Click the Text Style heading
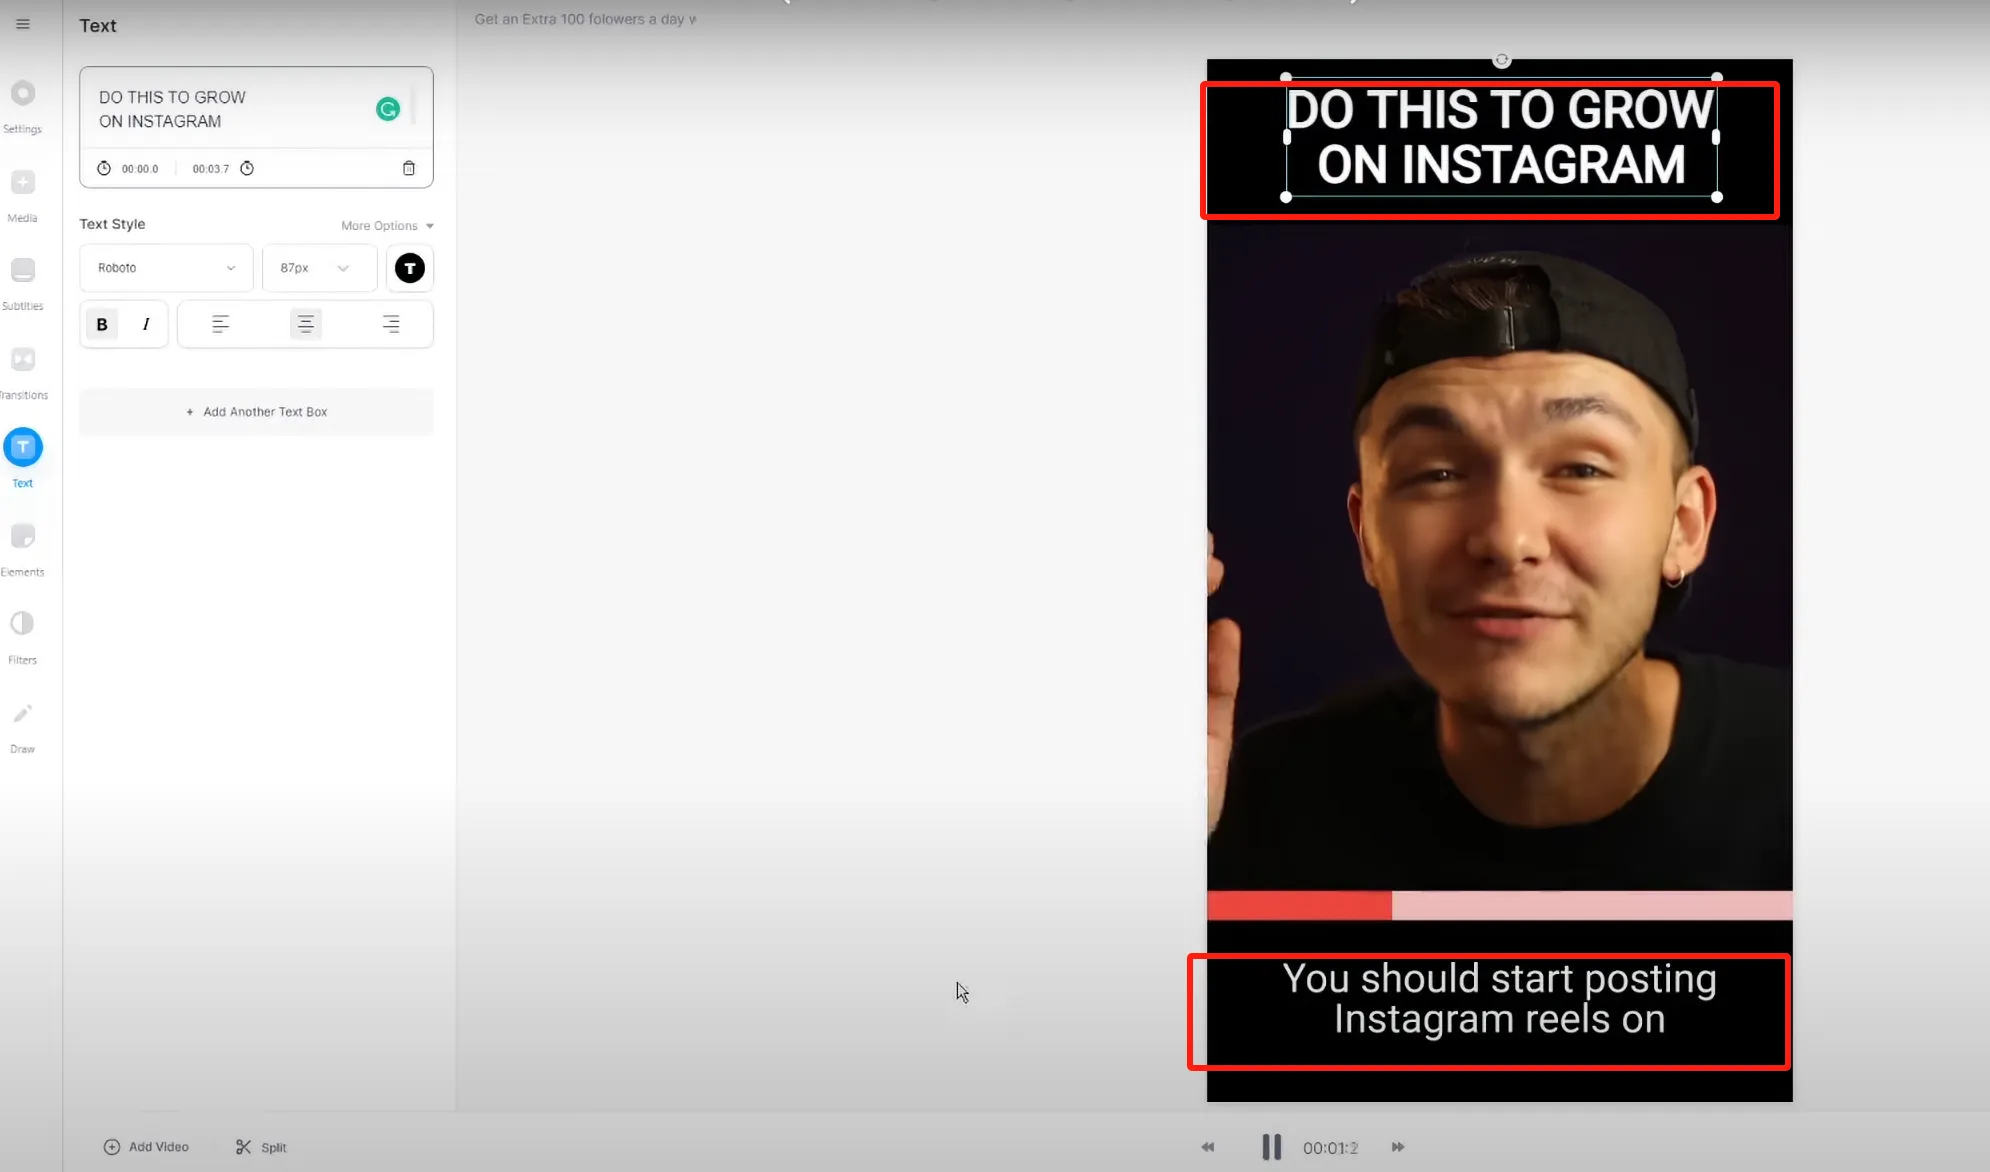 pos(112,224)
